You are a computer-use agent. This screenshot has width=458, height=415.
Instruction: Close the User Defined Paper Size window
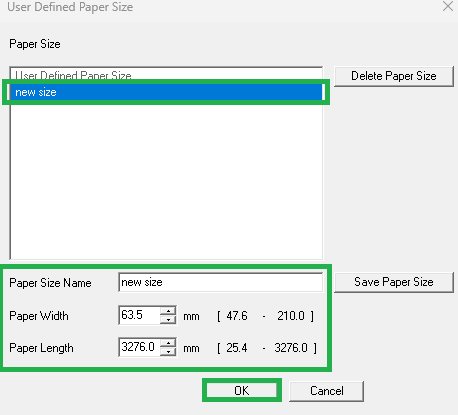(448, 6)
